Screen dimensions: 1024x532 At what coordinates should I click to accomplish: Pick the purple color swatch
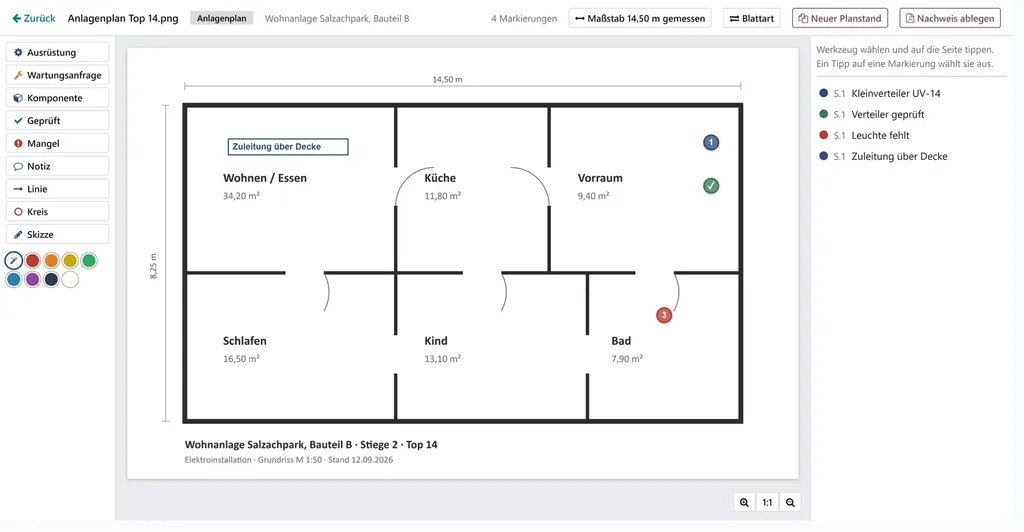[x=32, y=279]
